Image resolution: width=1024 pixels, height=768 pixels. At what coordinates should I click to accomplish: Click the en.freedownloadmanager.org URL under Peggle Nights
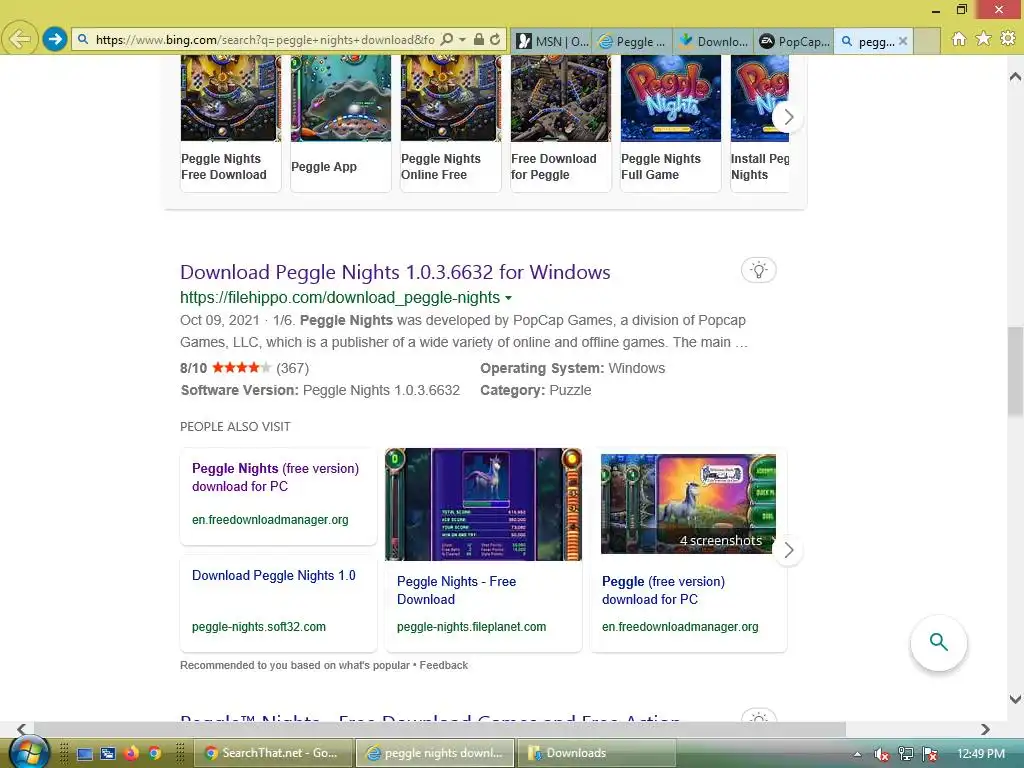270,520
